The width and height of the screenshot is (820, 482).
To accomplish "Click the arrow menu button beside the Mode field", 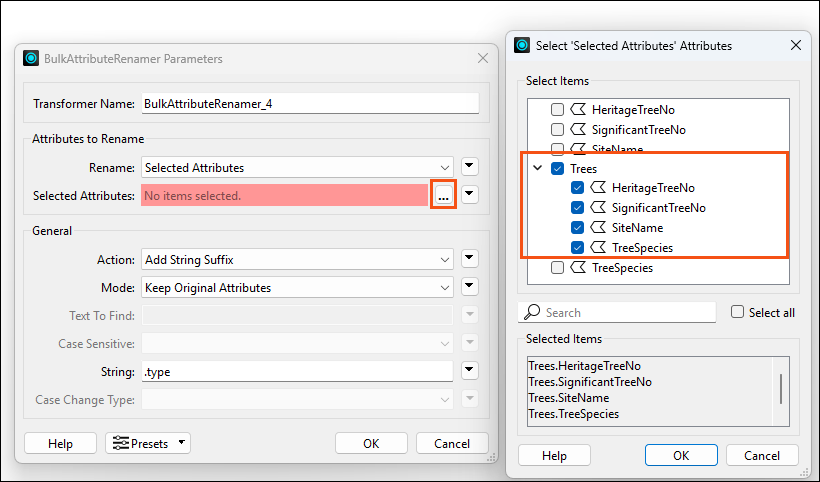I will pyautogui.click(x=470, y=286).
